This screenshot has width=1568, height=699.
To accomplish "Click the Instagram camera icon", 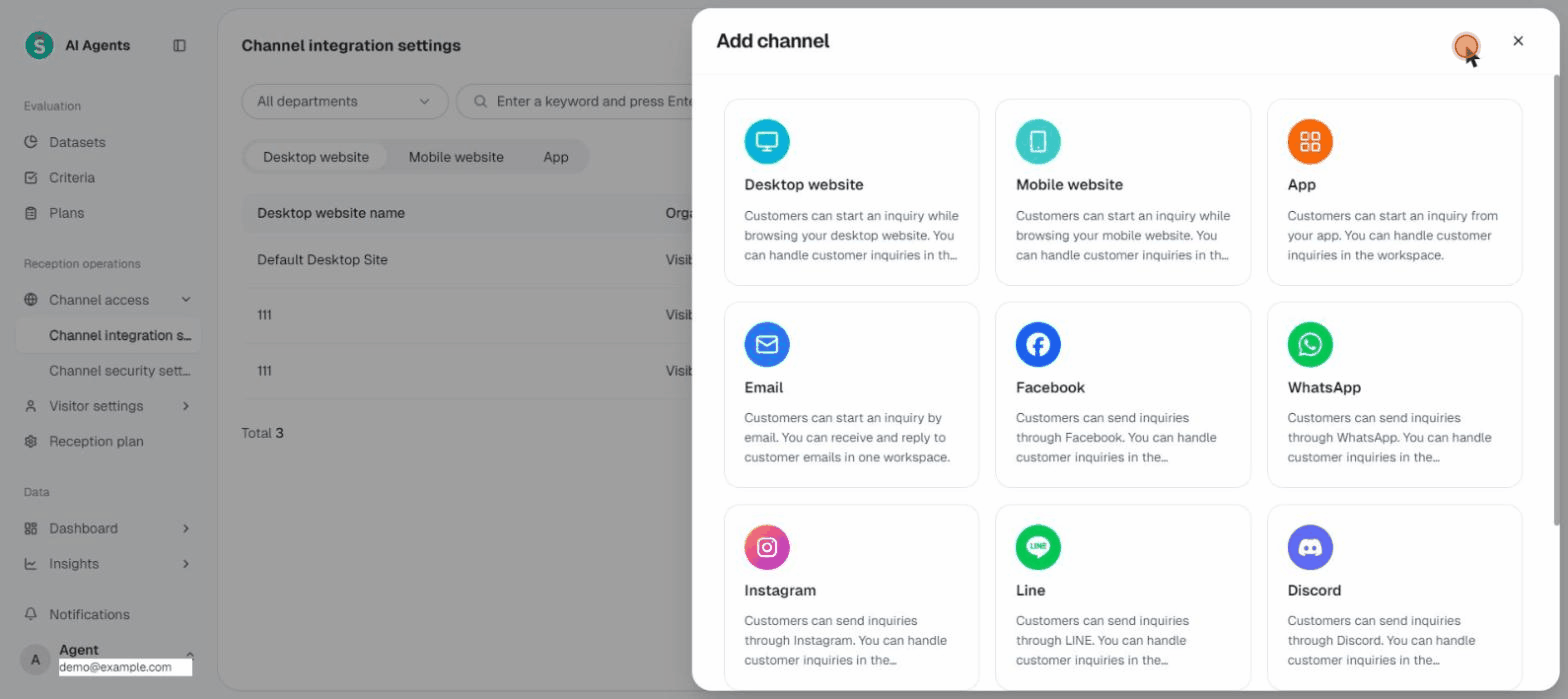I will click(767, 547).
